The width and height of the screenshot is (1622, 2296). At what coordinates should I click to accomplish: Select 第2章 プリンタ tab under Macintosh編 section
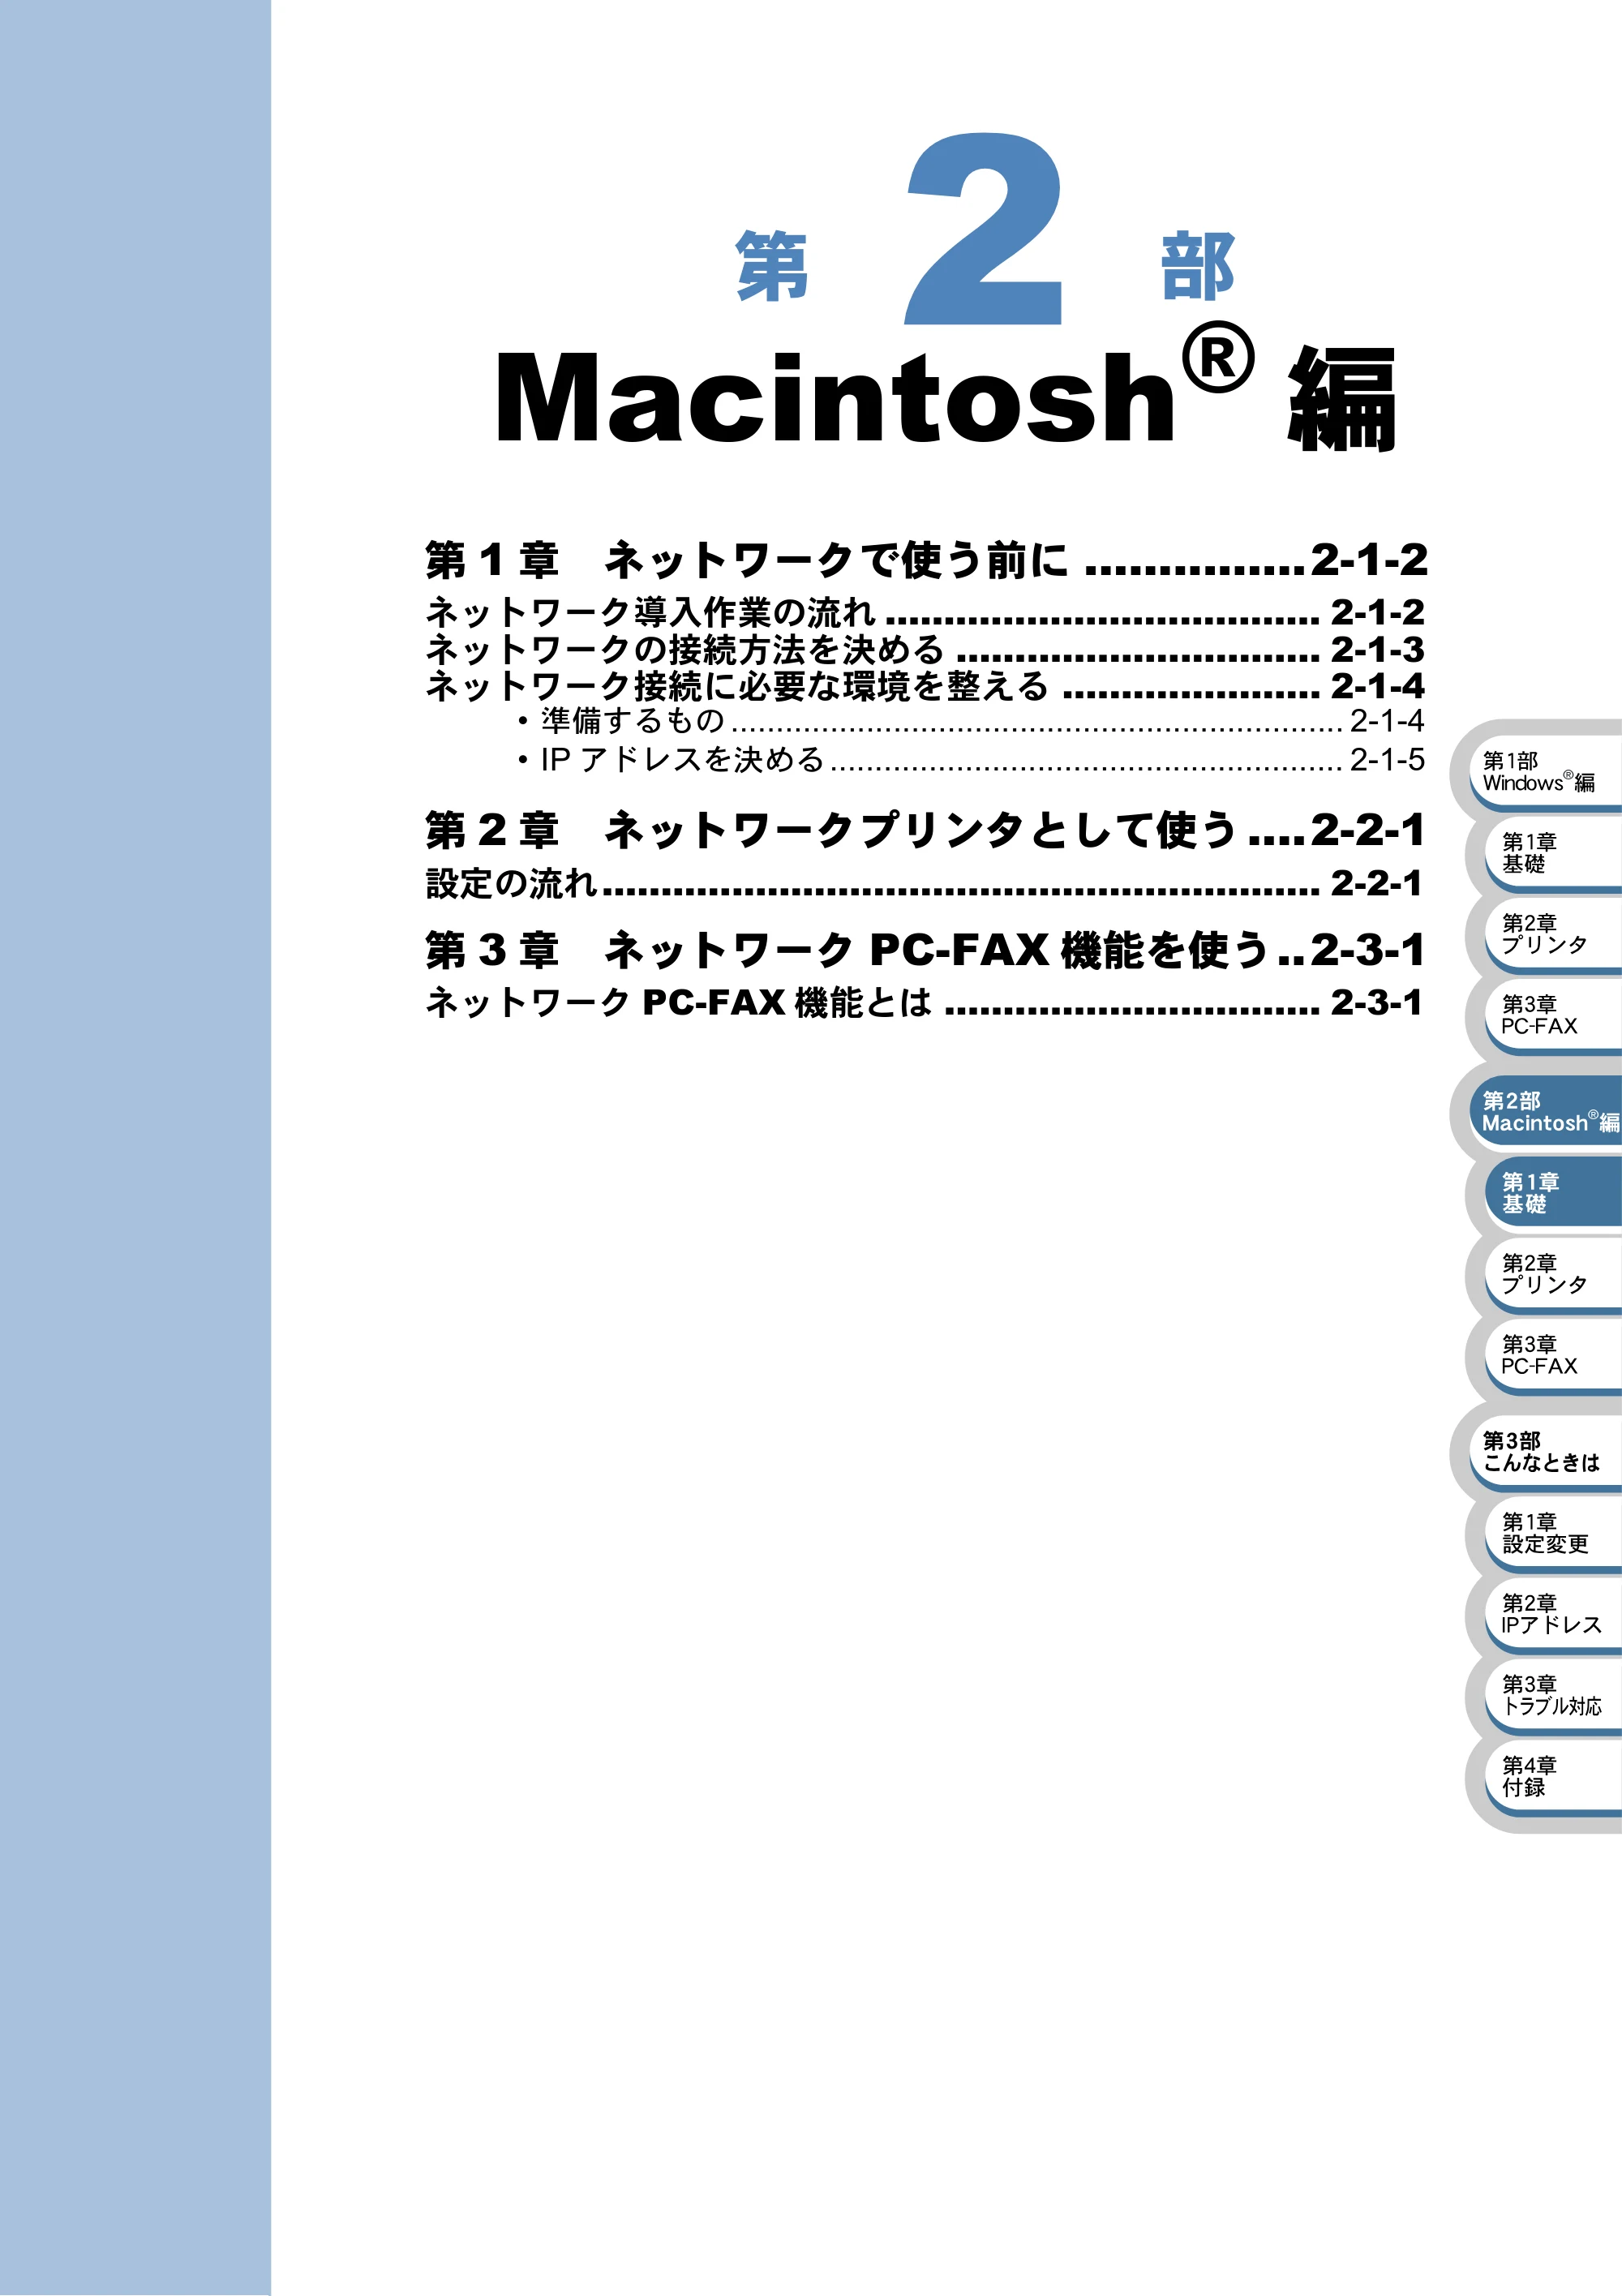pos(1553,1274)
